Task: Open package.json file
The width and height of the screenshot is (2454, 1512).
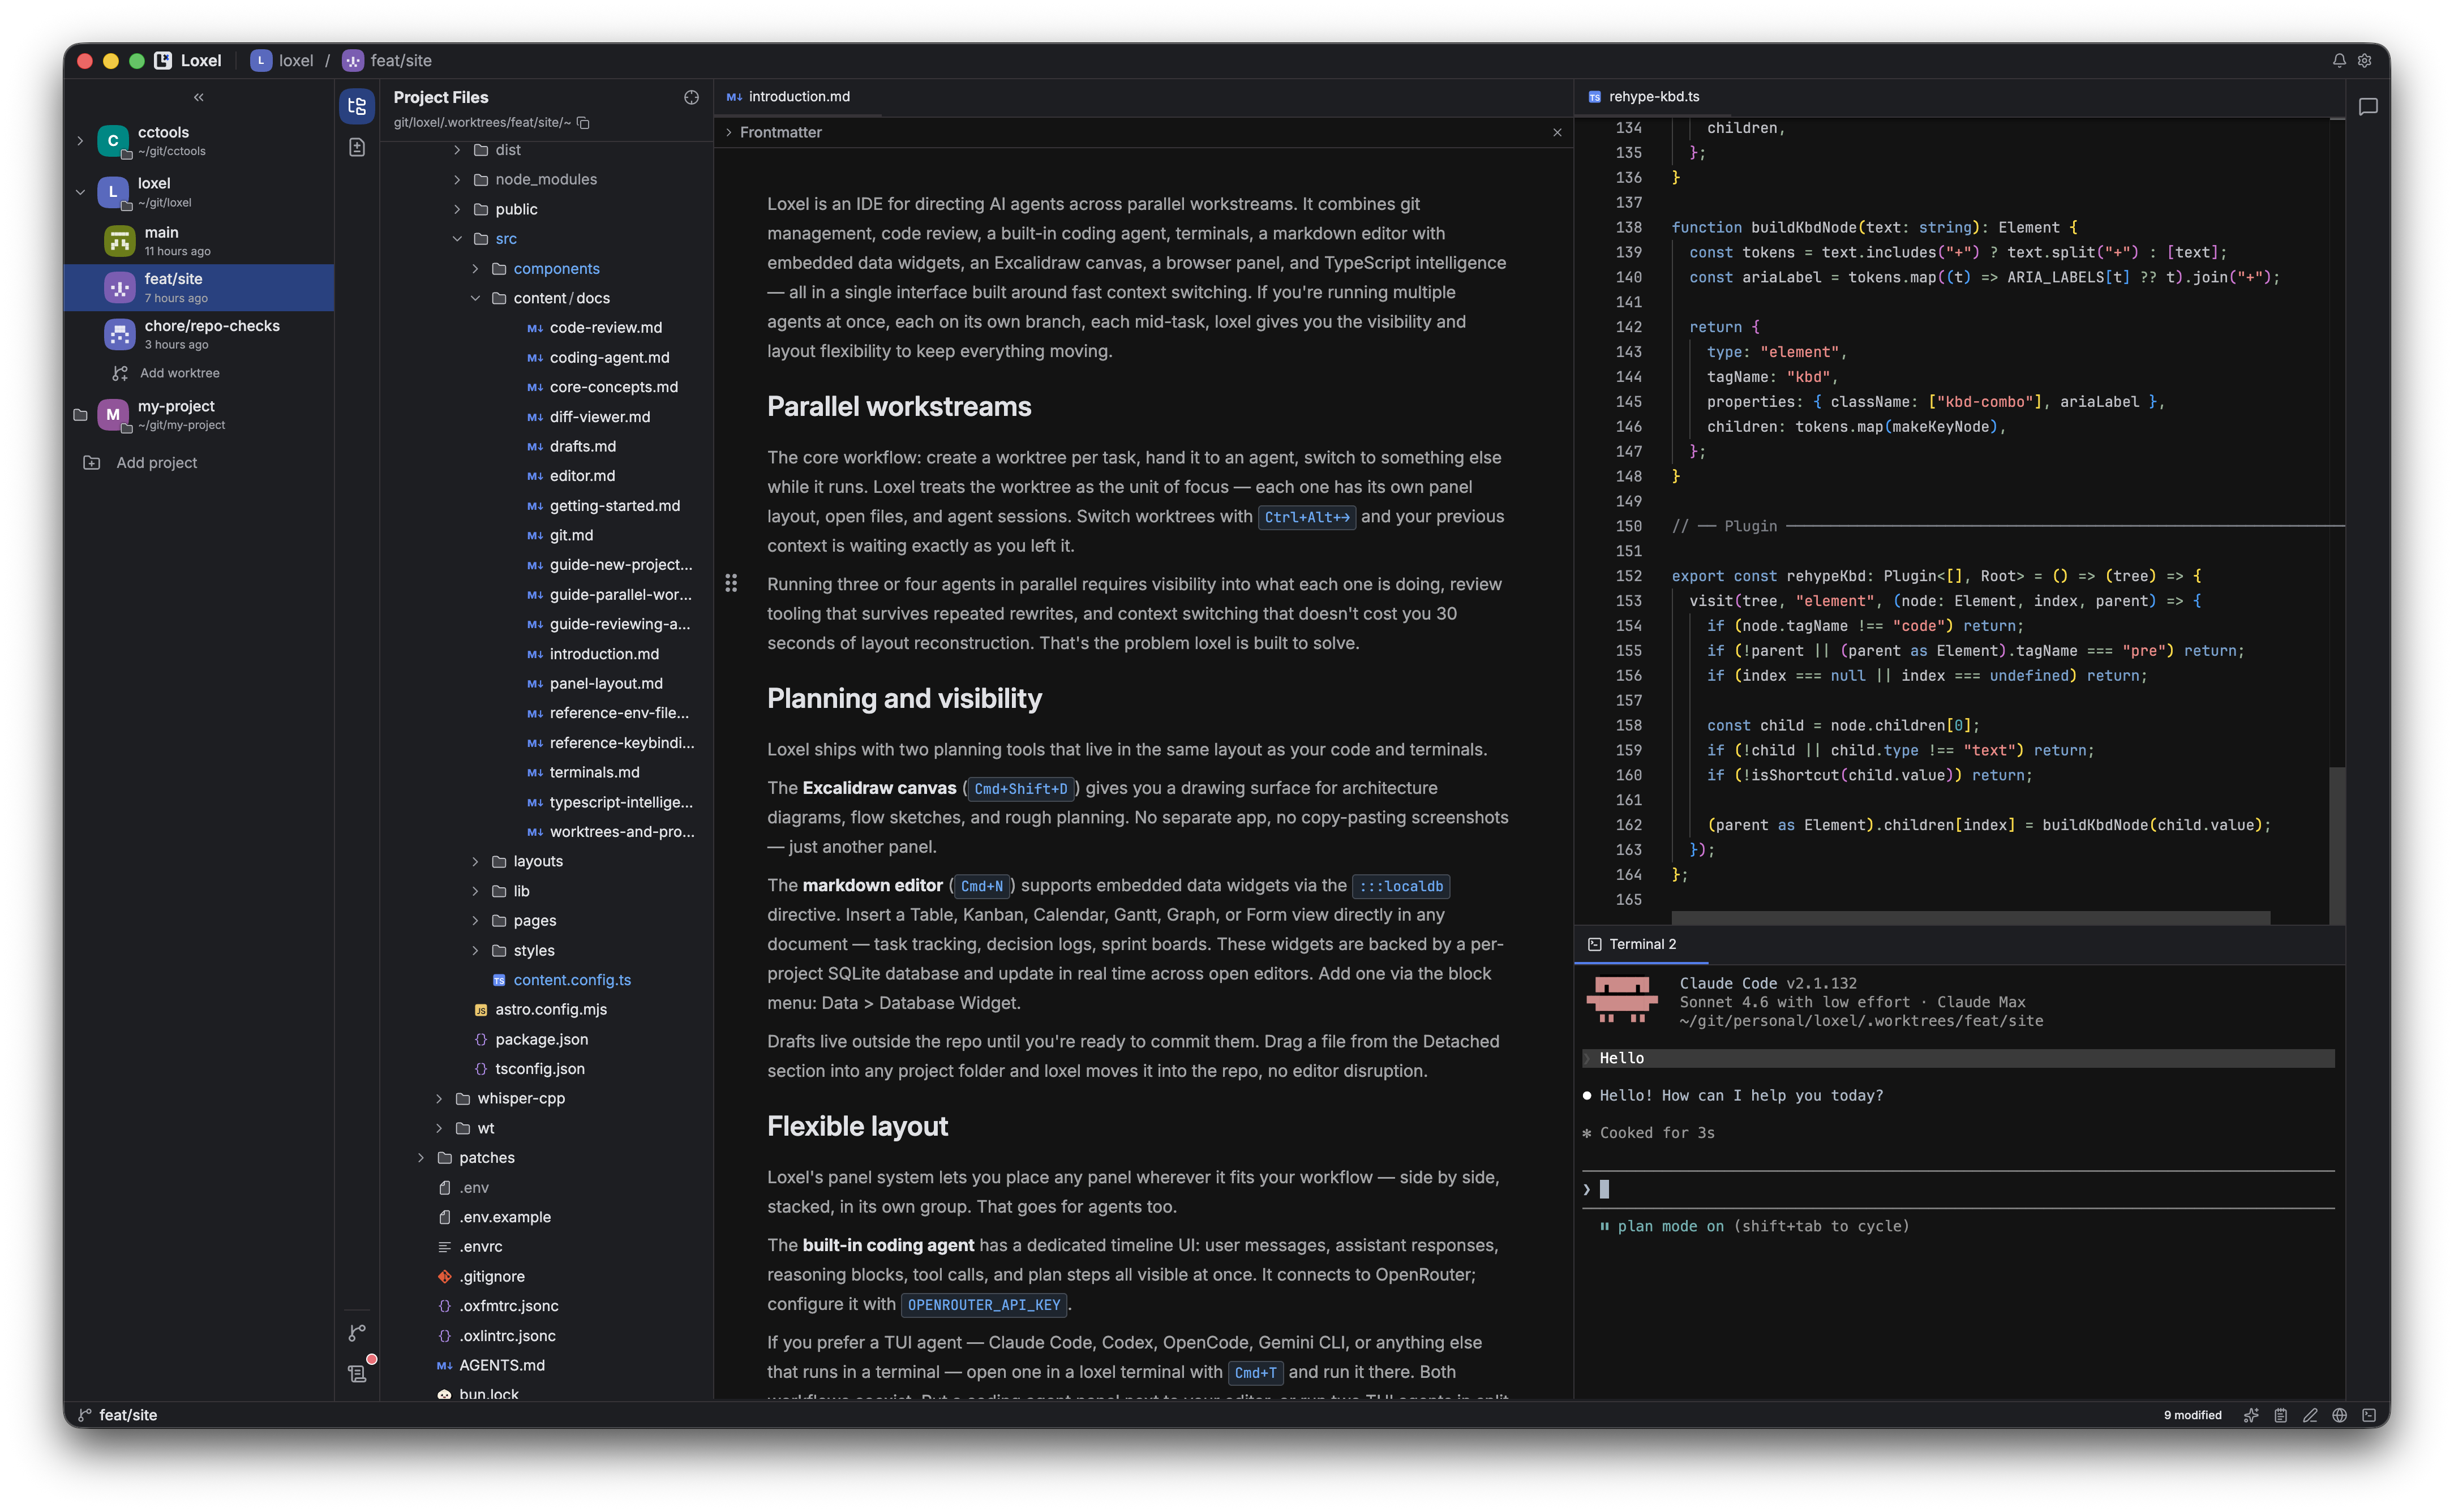Action: pos(541,1040)
